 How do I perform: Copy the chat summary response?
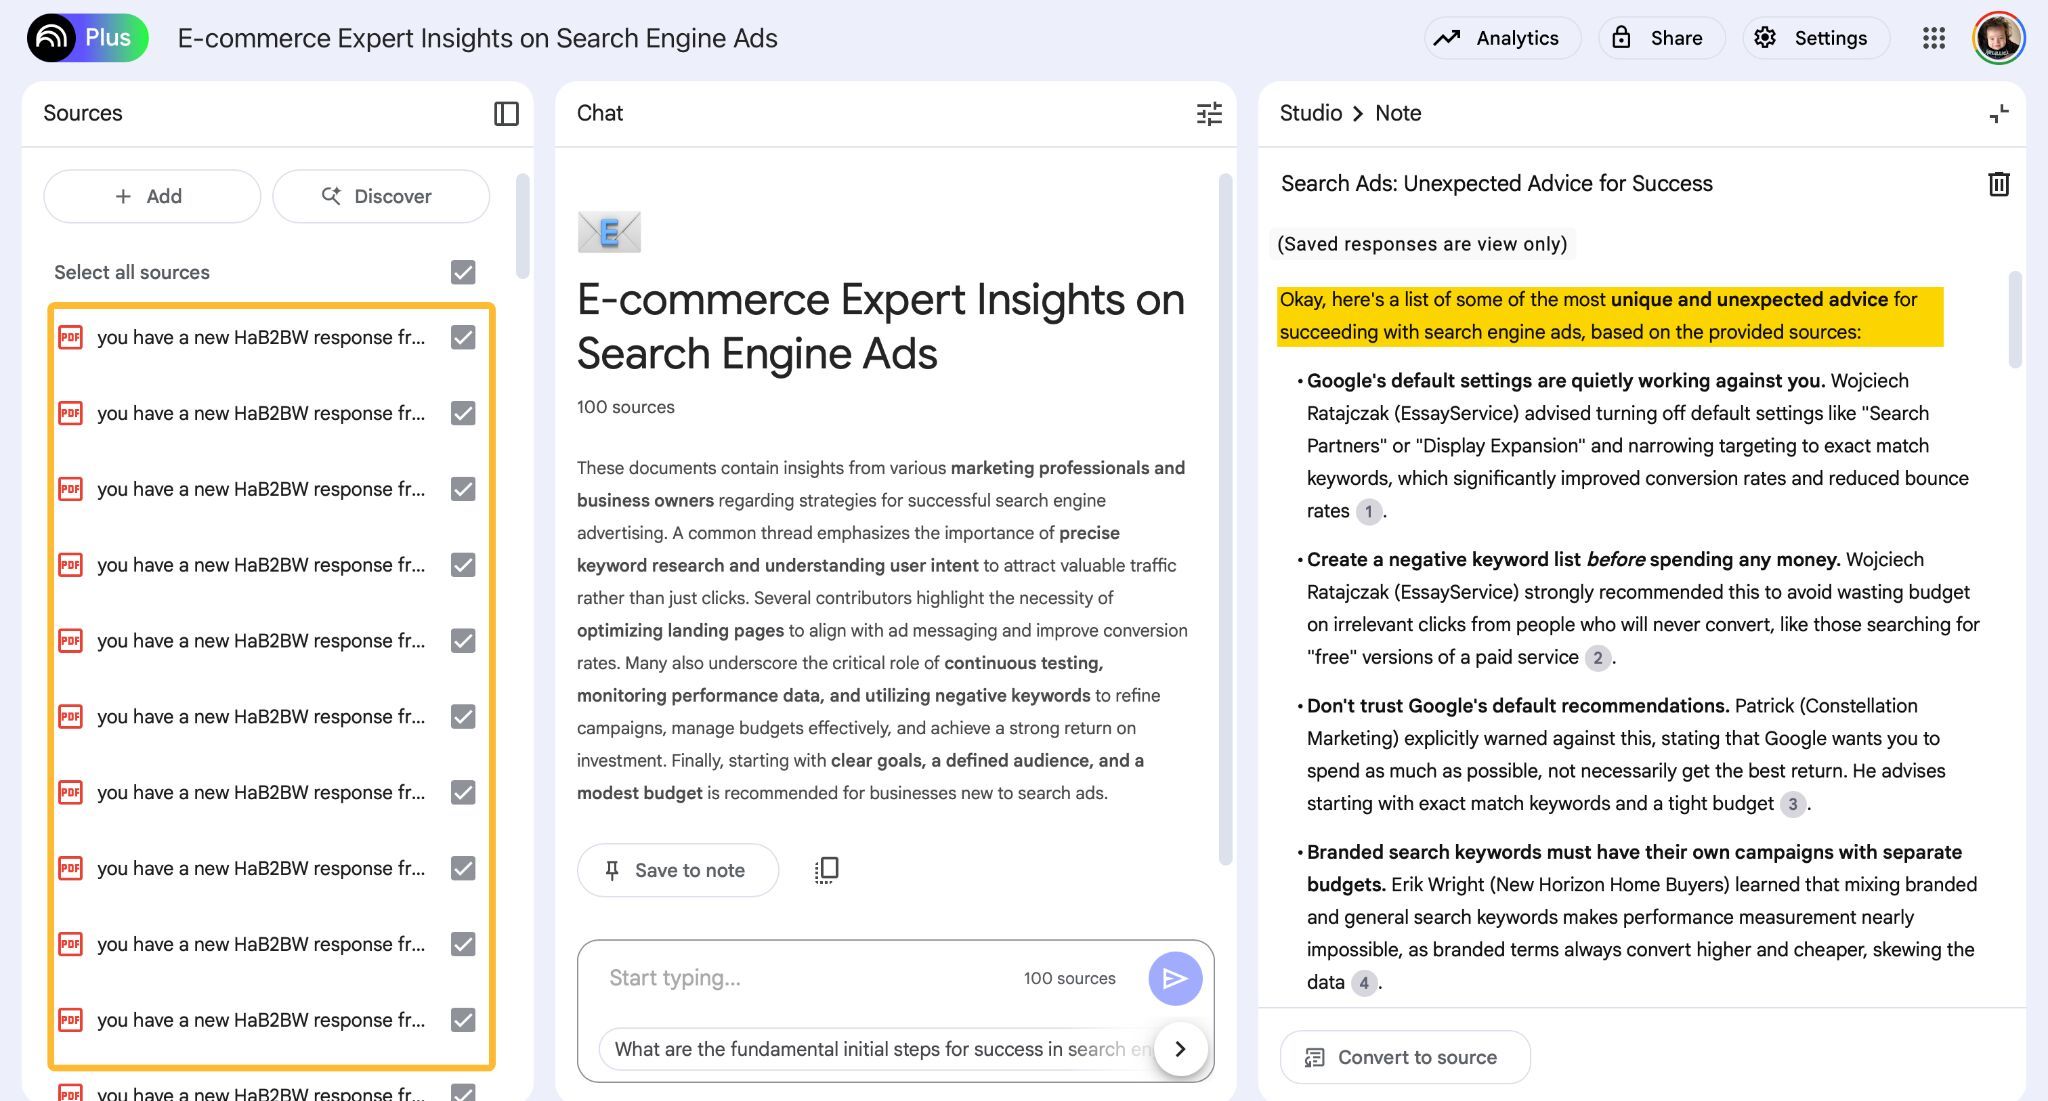[825, 869]
